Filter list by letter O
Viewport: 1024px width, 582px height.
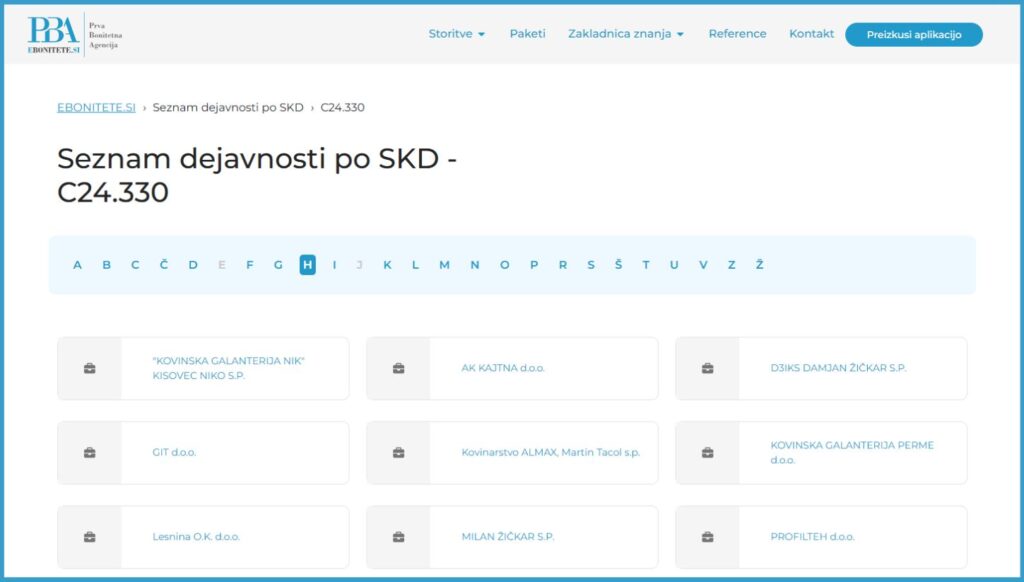[x=505, y=265]
